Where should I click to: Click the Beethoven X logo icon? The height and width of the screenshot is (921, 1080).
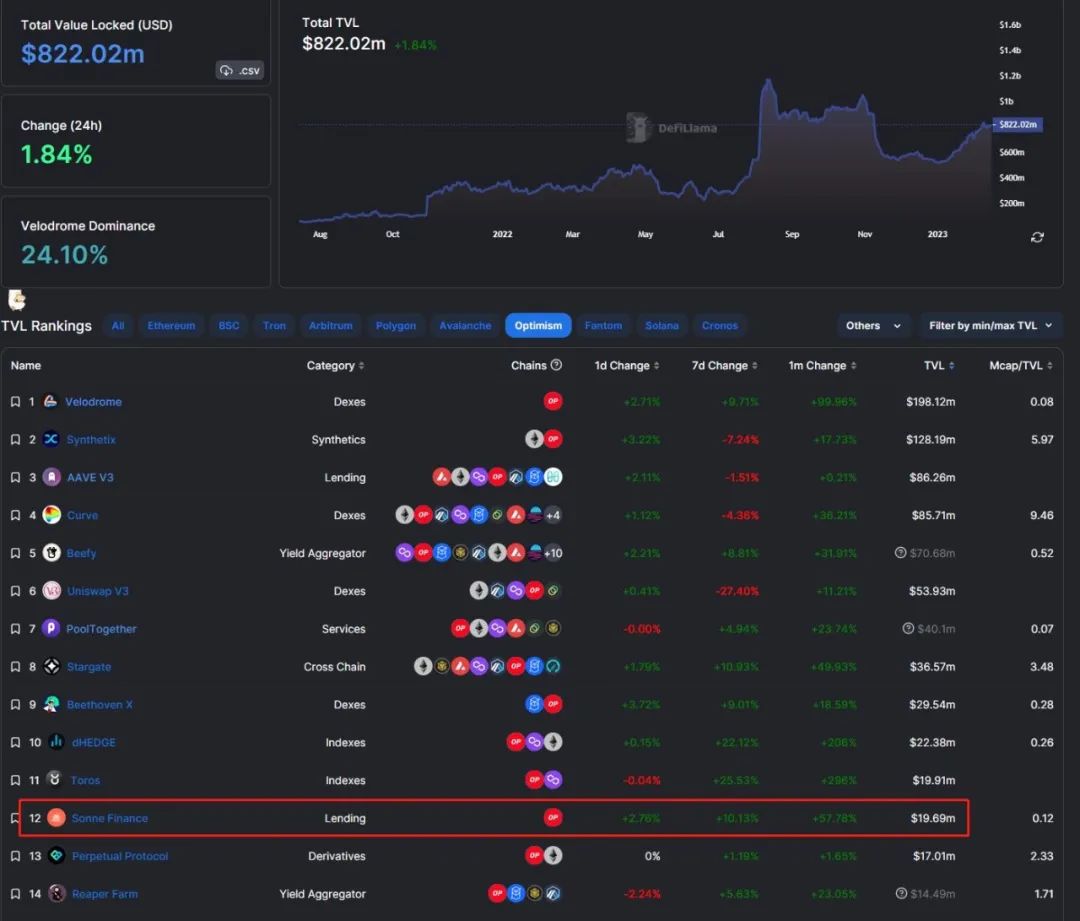coord(52,704)
